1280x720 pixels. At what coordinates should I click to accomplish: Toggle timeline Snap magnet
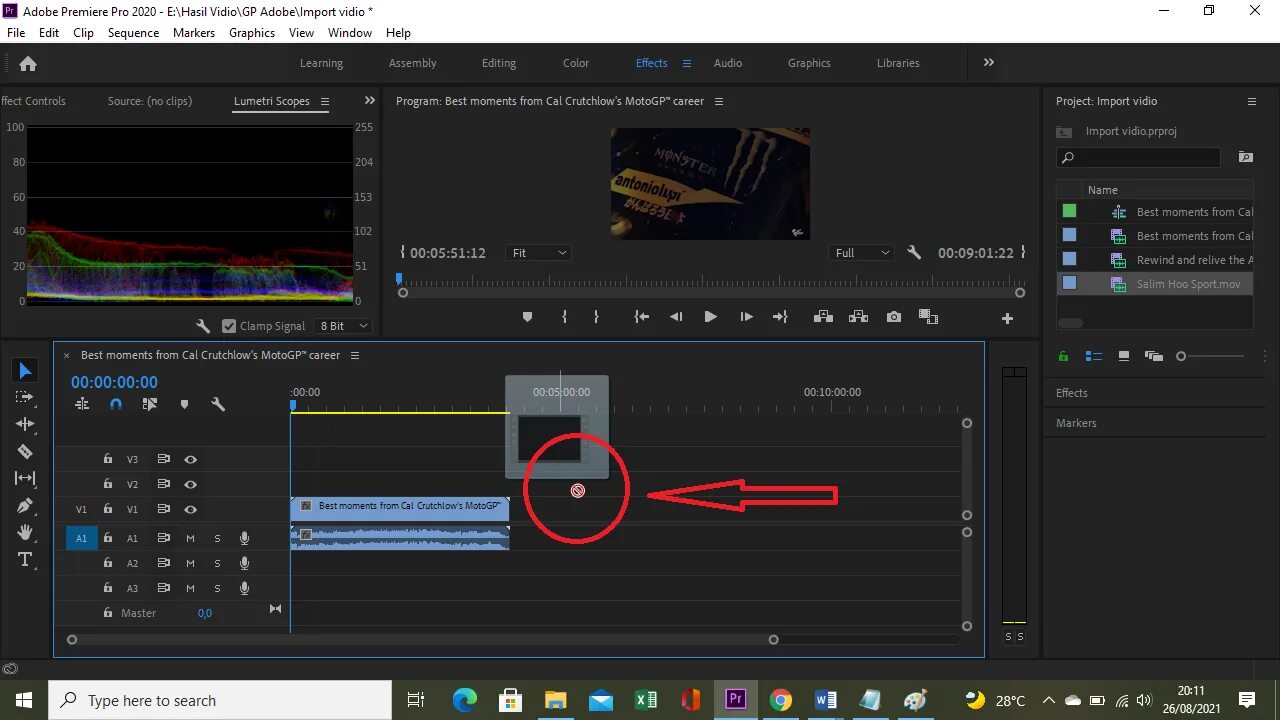click(116, 405)
